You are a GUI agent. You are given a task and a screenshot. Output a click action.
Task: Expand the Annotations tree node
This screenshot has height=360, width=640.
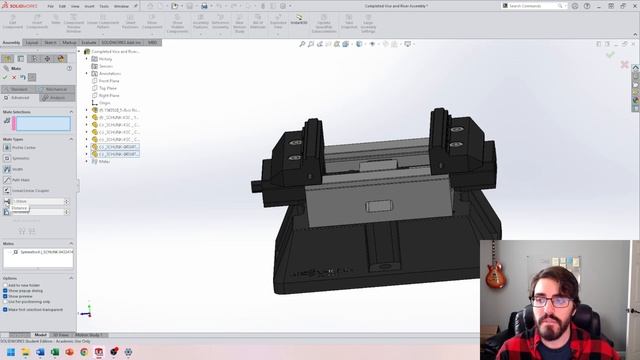point(87,73)
